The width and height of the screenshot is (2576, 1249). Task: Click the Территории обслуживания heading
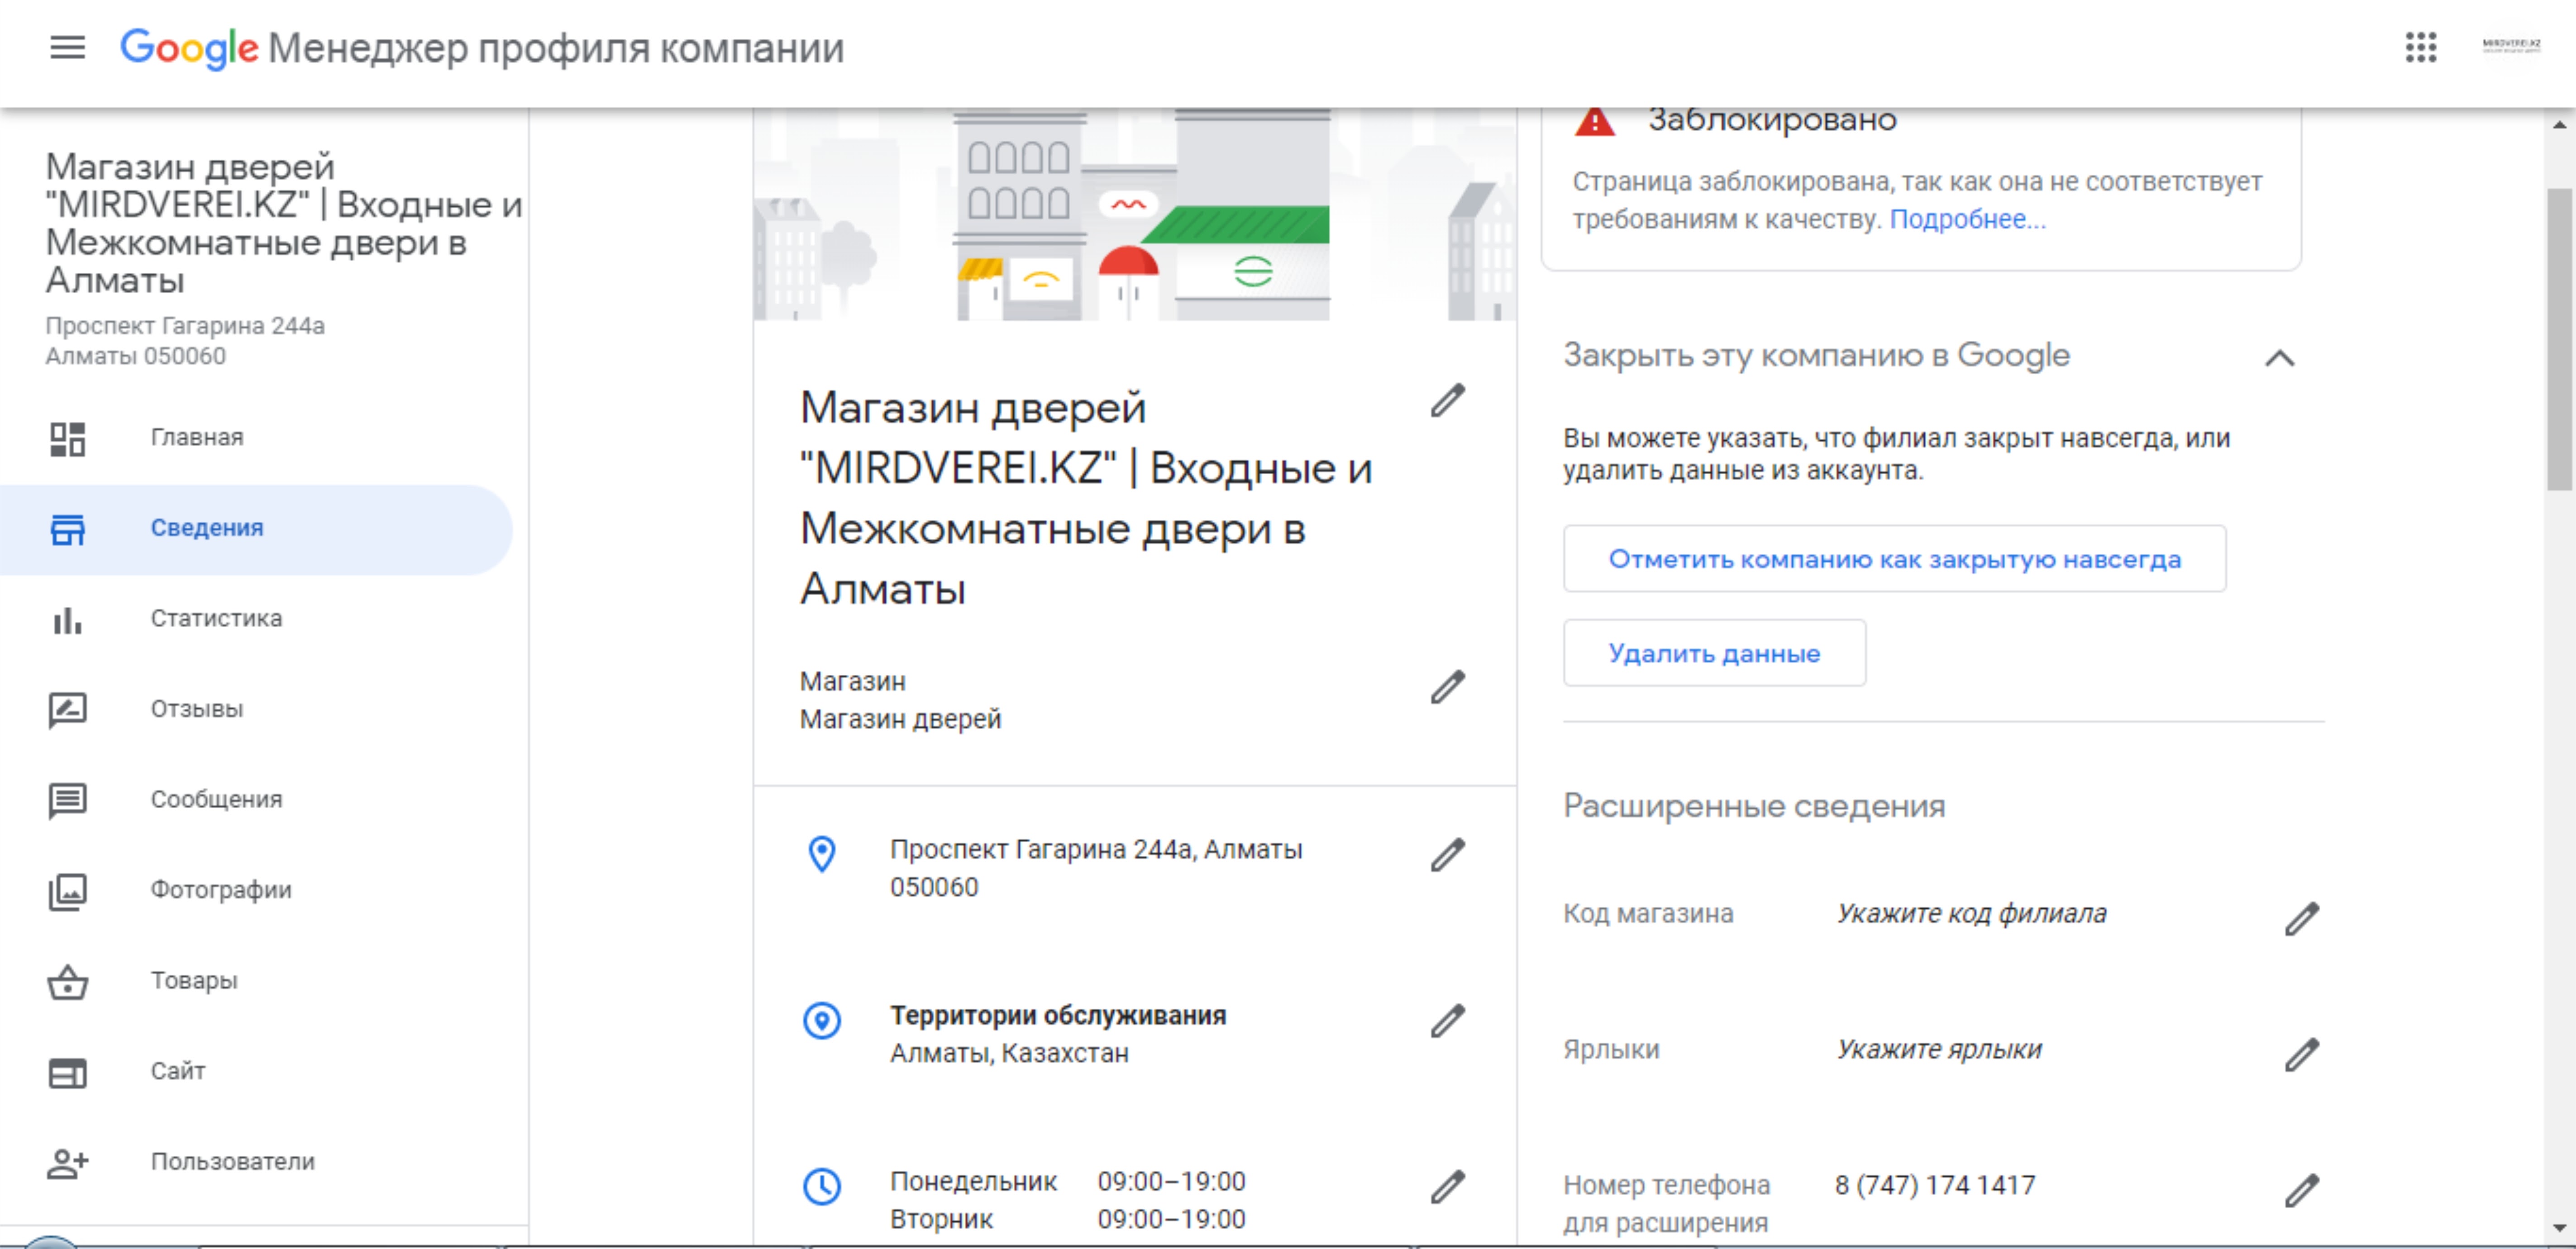(x=1058, y=1016)
